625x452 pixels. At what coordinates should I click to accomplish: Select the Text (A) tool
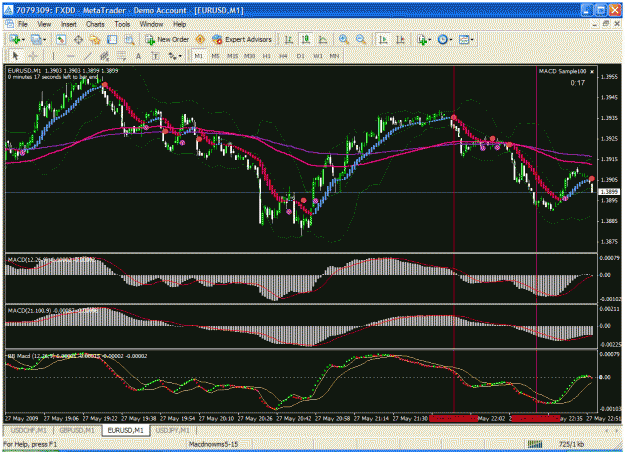point(138,56)
